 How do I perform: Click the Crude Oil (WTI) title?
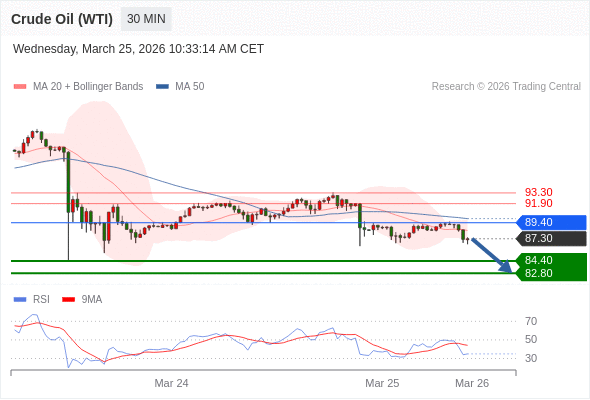62,19
